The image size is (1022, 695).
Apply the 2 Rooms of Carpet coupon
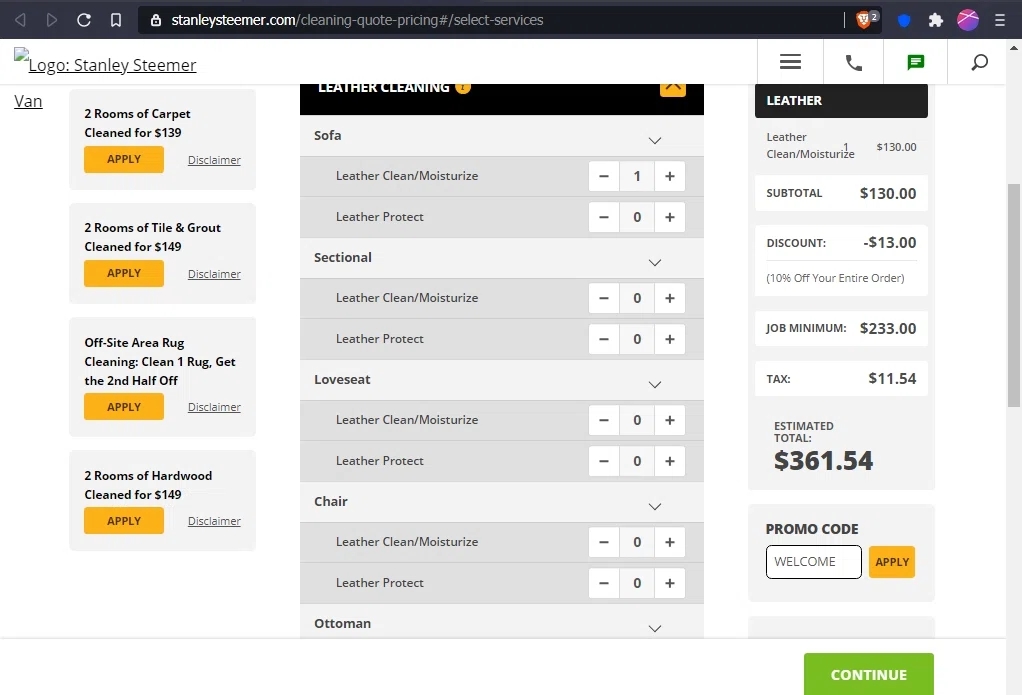(x=124, y=159)
